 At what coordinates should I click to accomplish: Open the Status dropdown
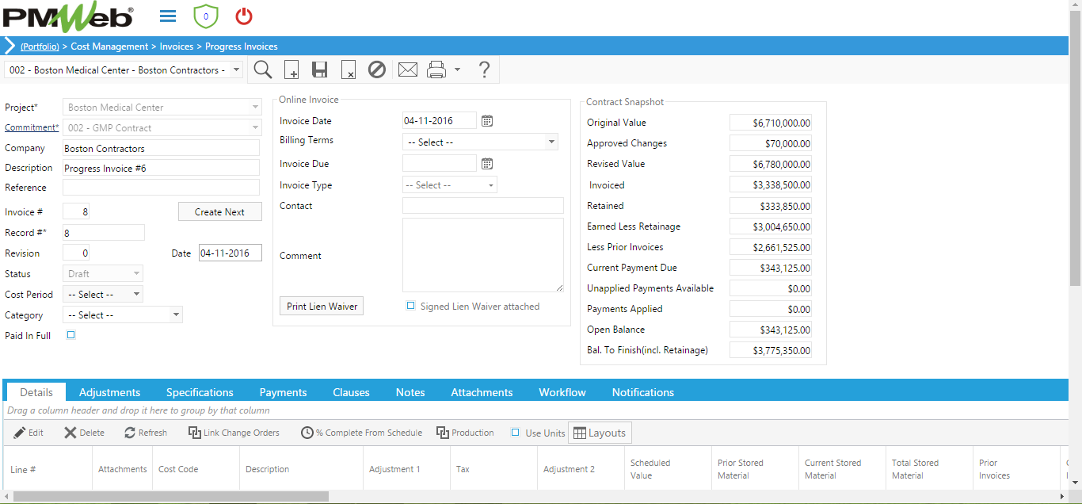point(137,274)
